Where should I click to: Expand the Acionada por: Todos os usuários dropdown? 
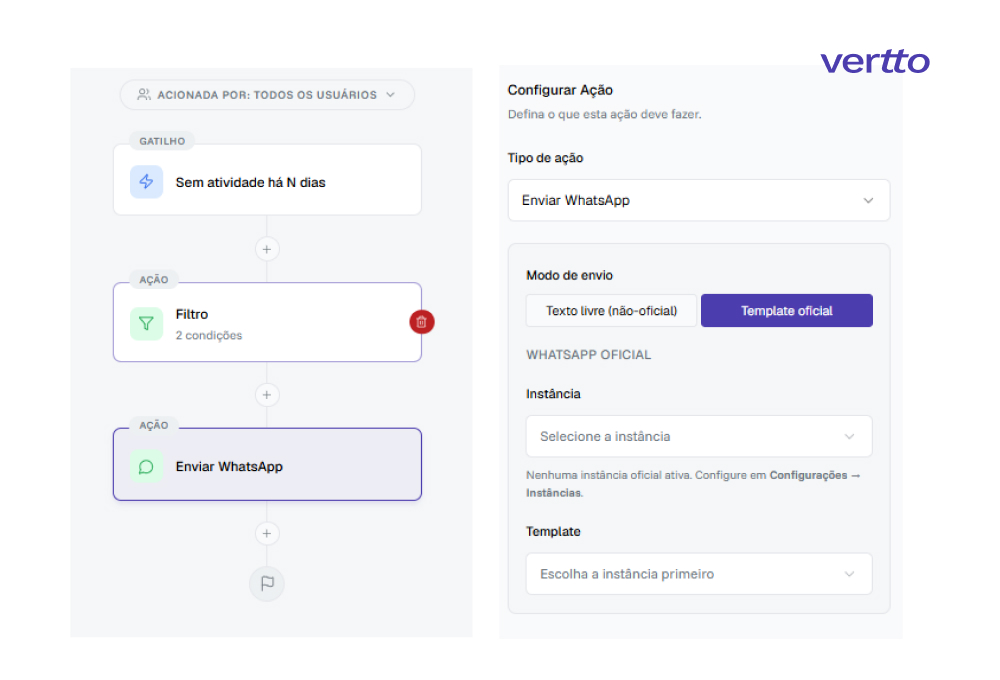click(267, 94)
